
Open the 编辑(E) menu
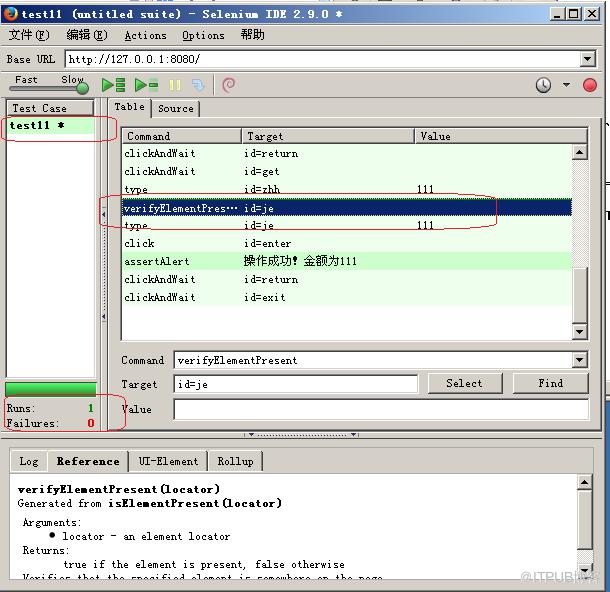[x=87, y=35]
